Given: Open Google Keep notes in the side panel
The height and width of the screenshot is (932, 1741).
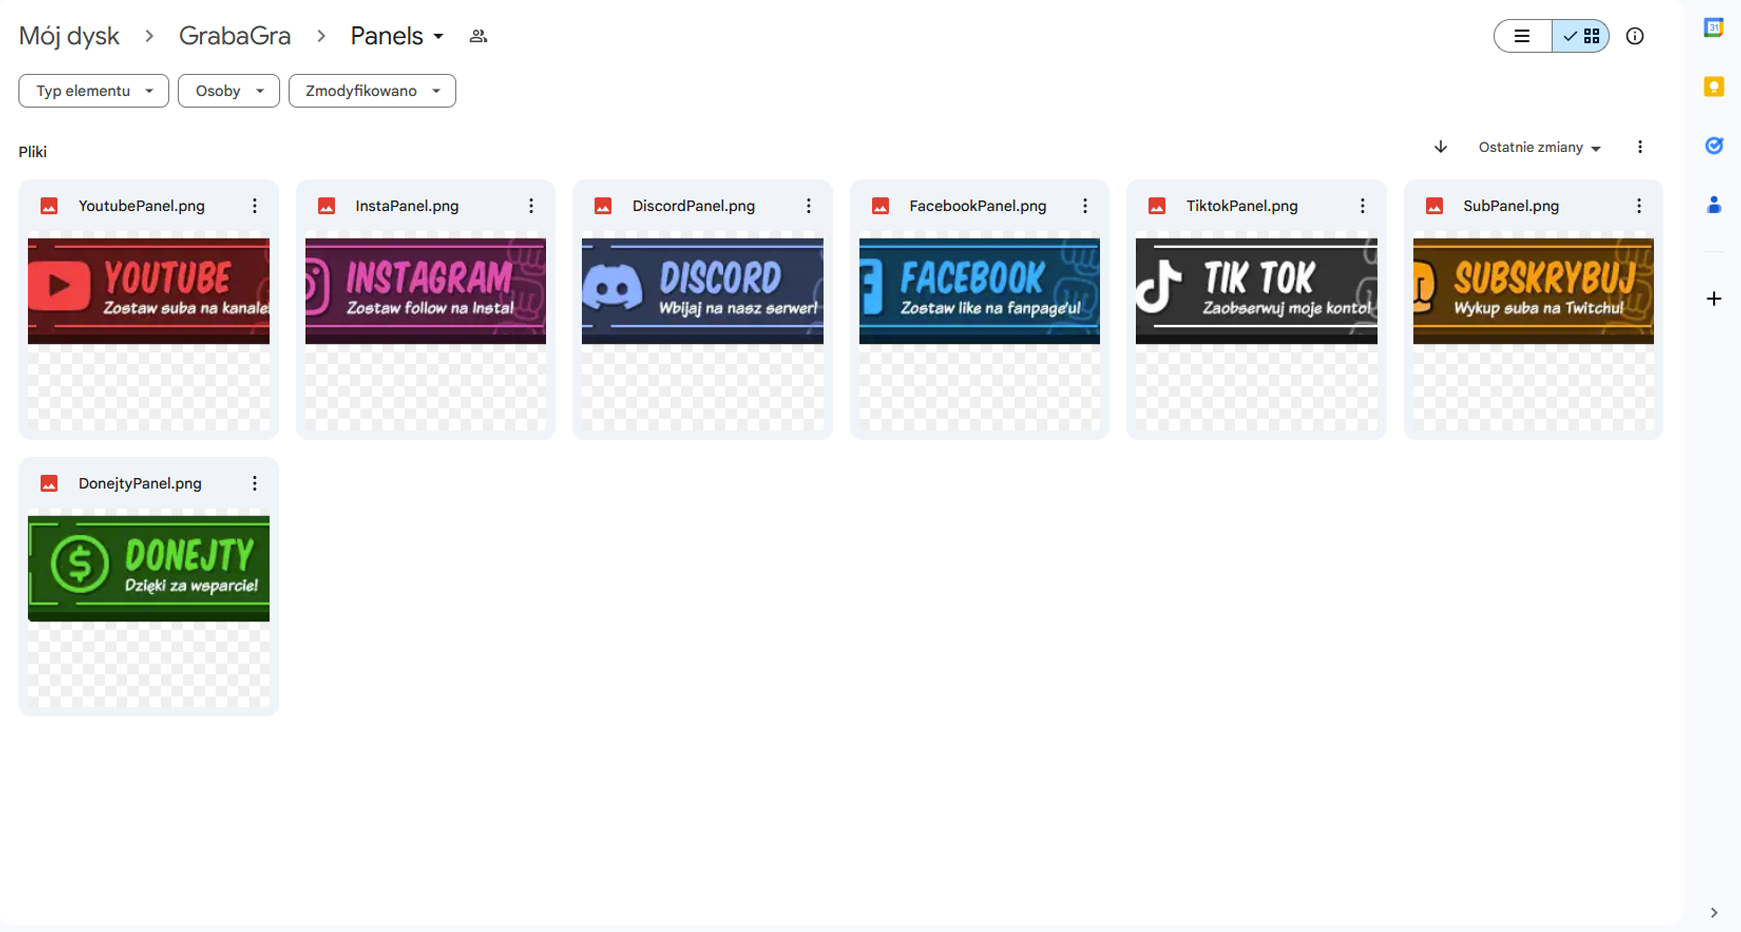Looking at the screenshot, I should tap(1714, 86).
